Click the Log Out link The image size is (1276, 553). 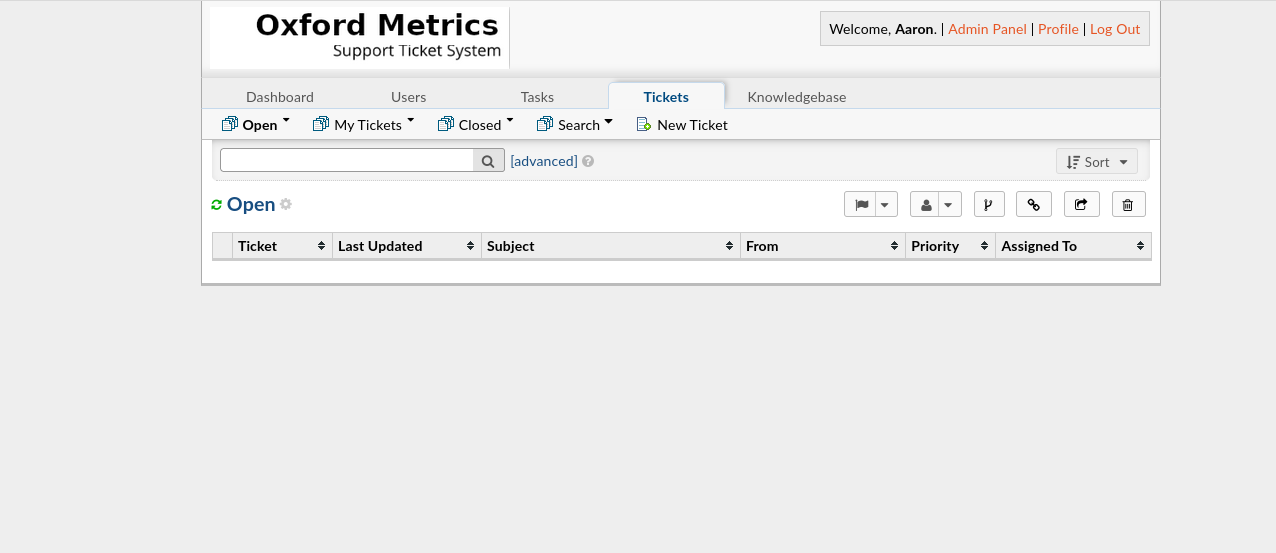pyautogui.click(x=1114, y=29)
